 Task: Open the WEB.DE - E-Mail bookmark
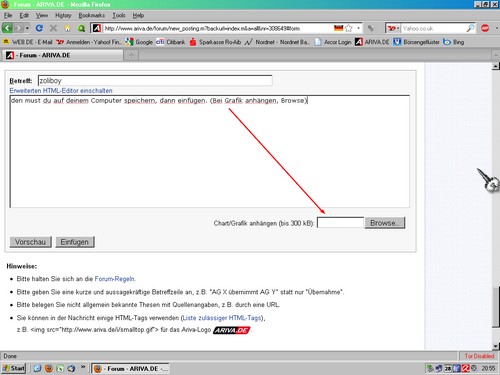(28, 42)
